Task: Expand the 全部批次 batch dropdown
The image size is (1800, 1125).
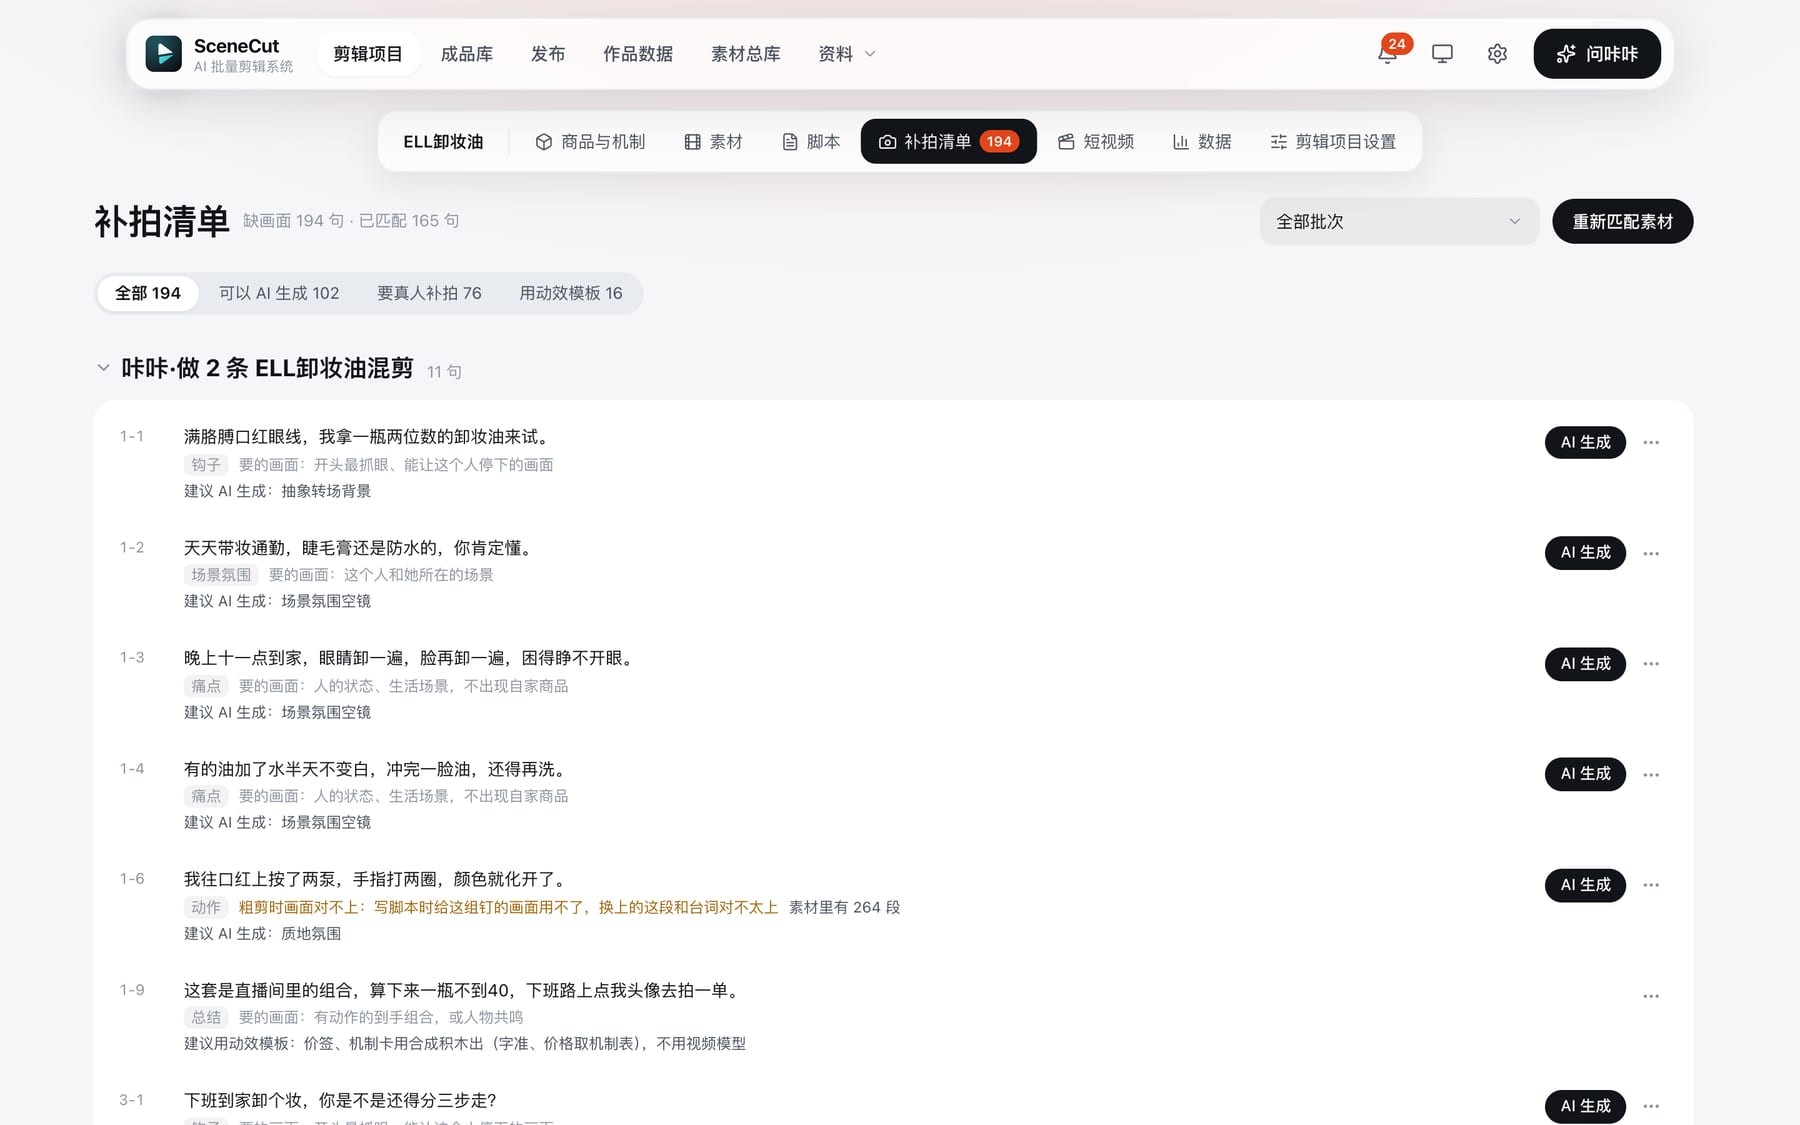Action: [x=1399, y=221]
